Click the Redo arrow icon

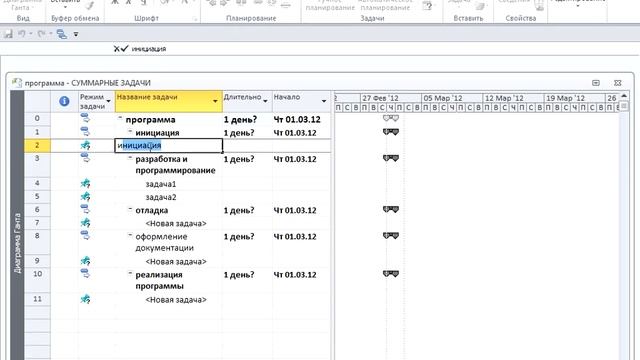(x=41, y=34)
